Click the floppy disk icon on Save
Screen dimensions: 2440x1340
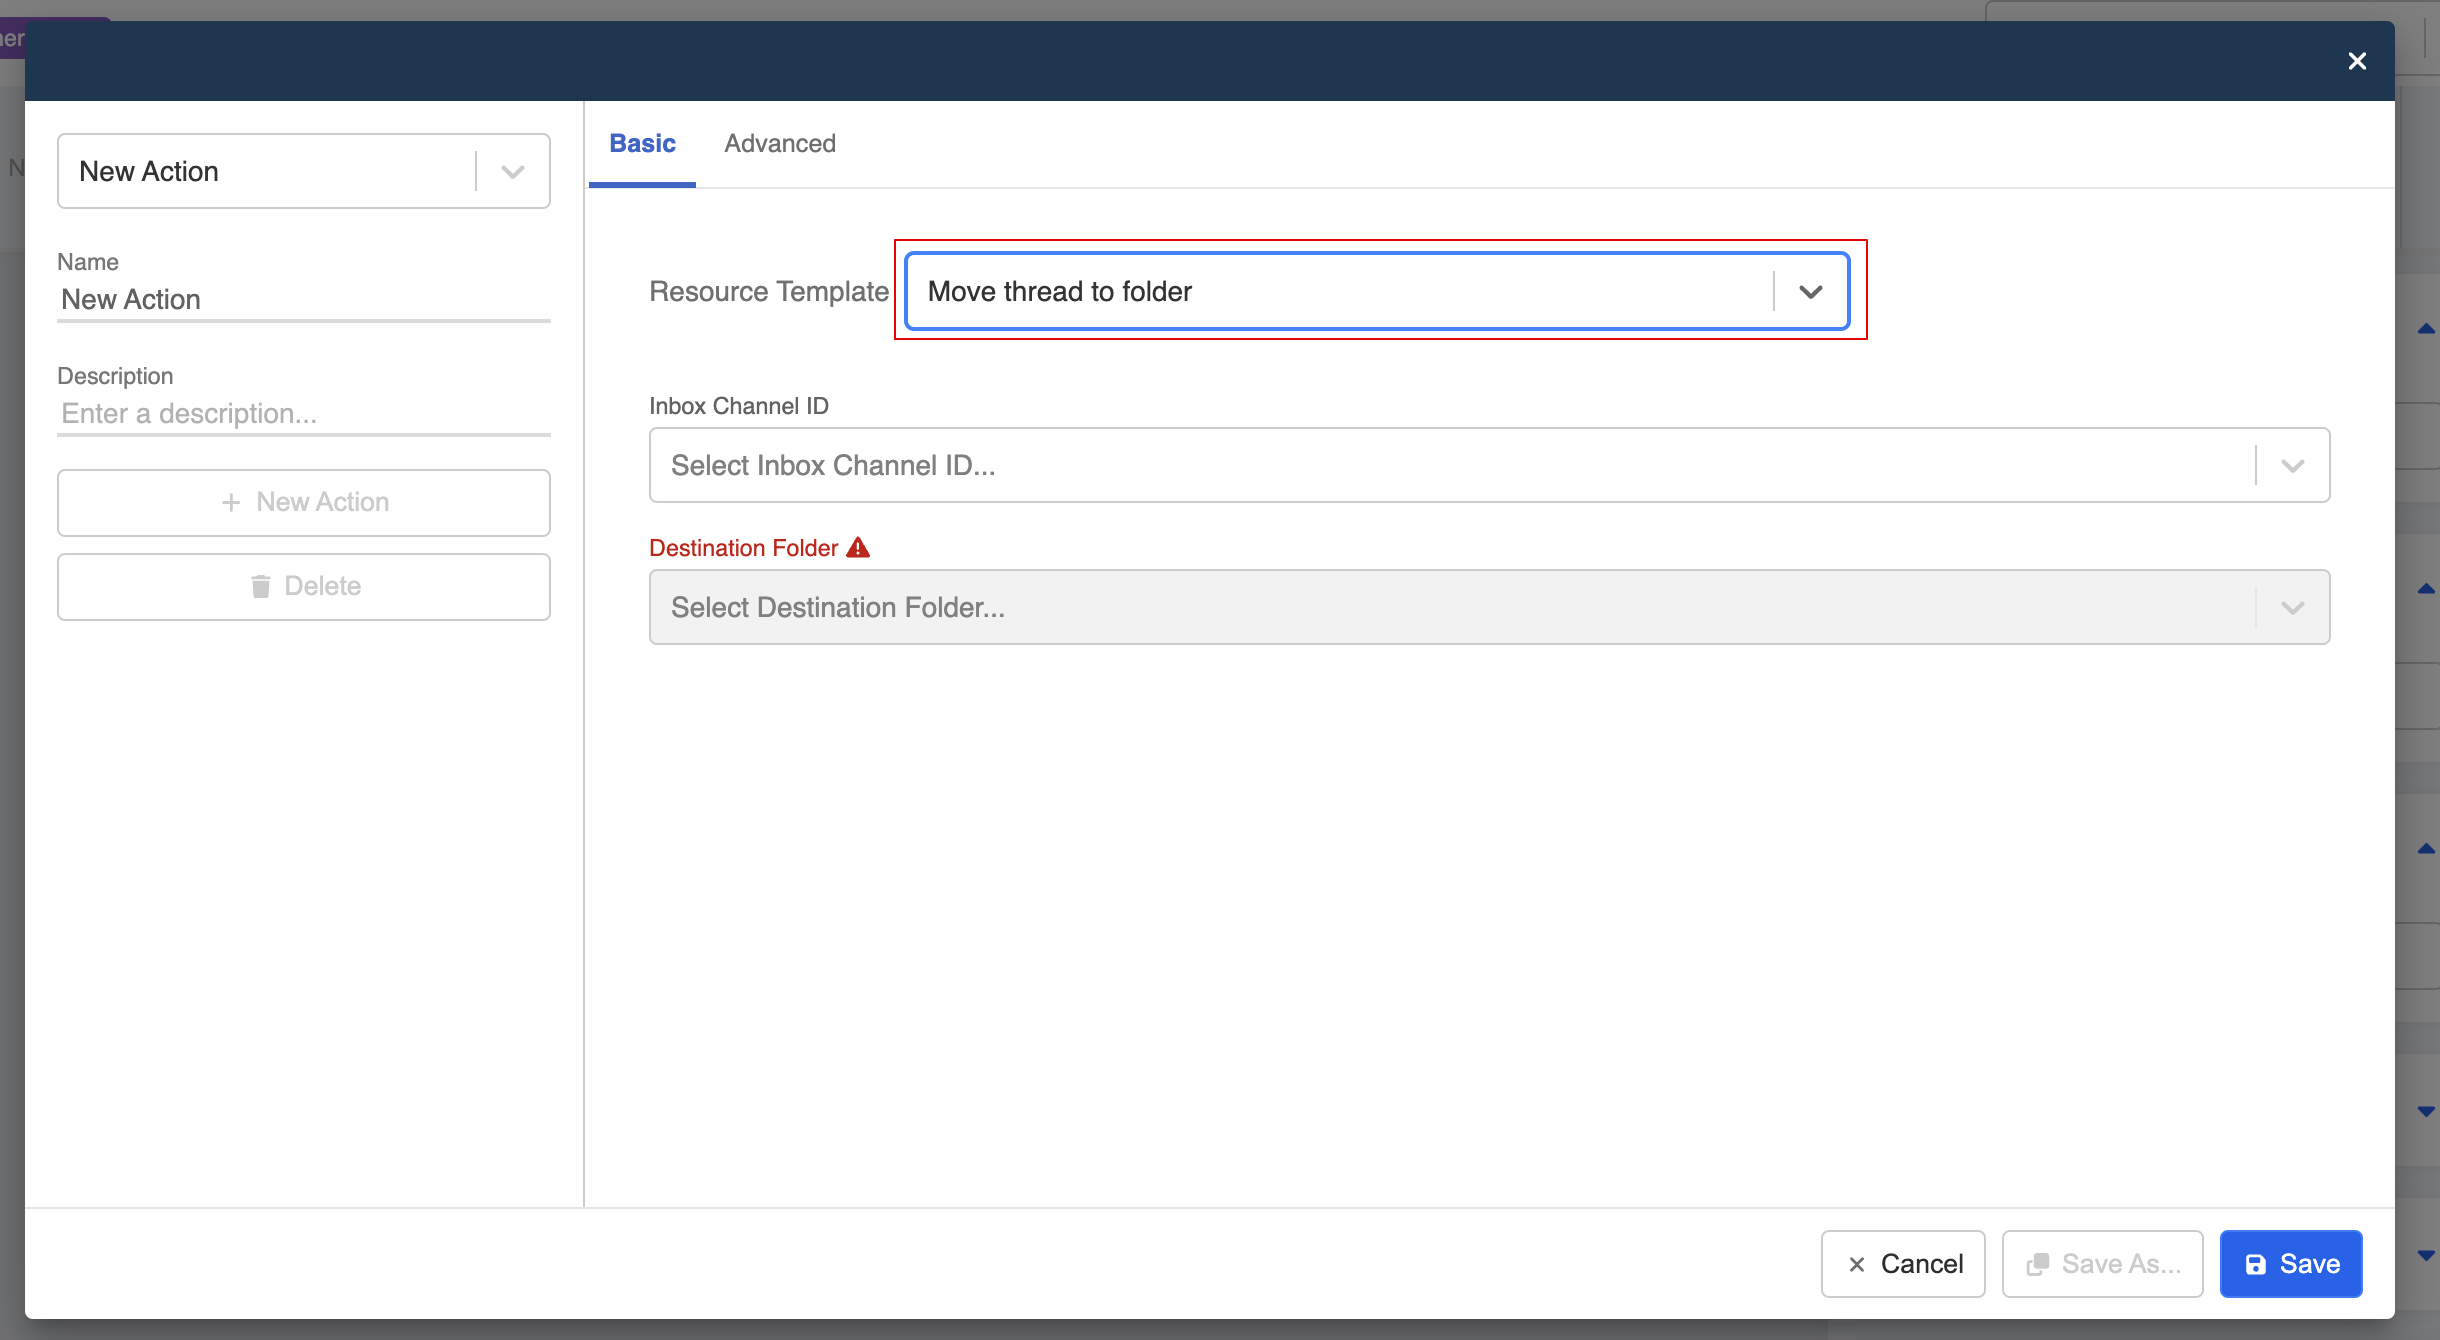[2256, 1264]
